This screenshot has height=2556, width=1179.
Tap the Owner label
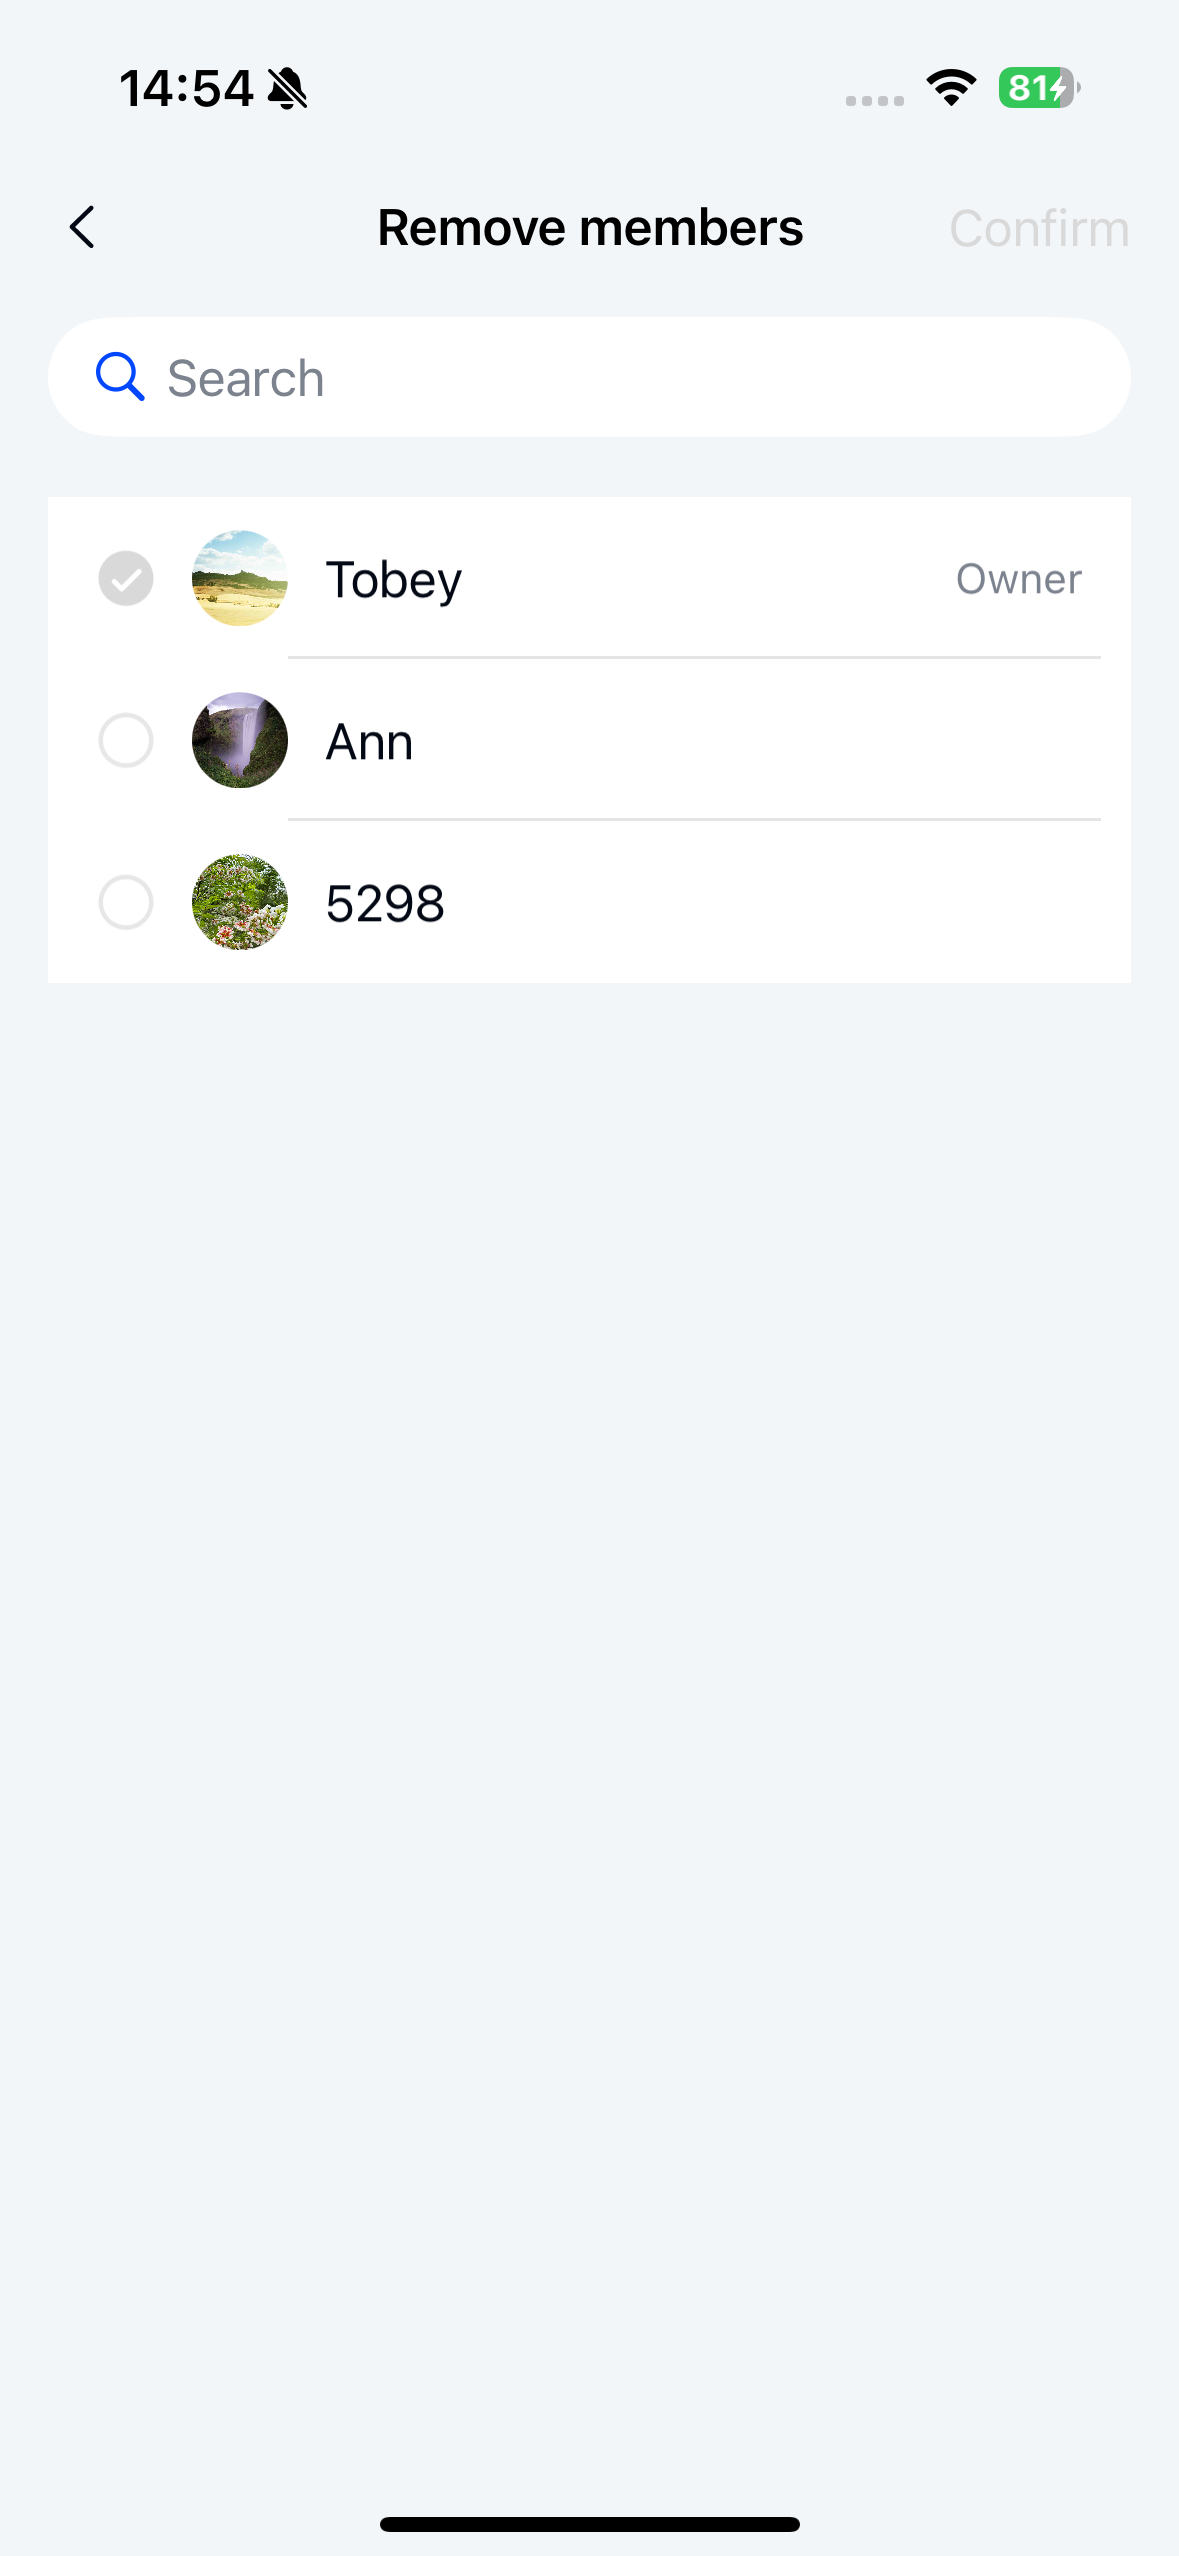[1018, 579]
